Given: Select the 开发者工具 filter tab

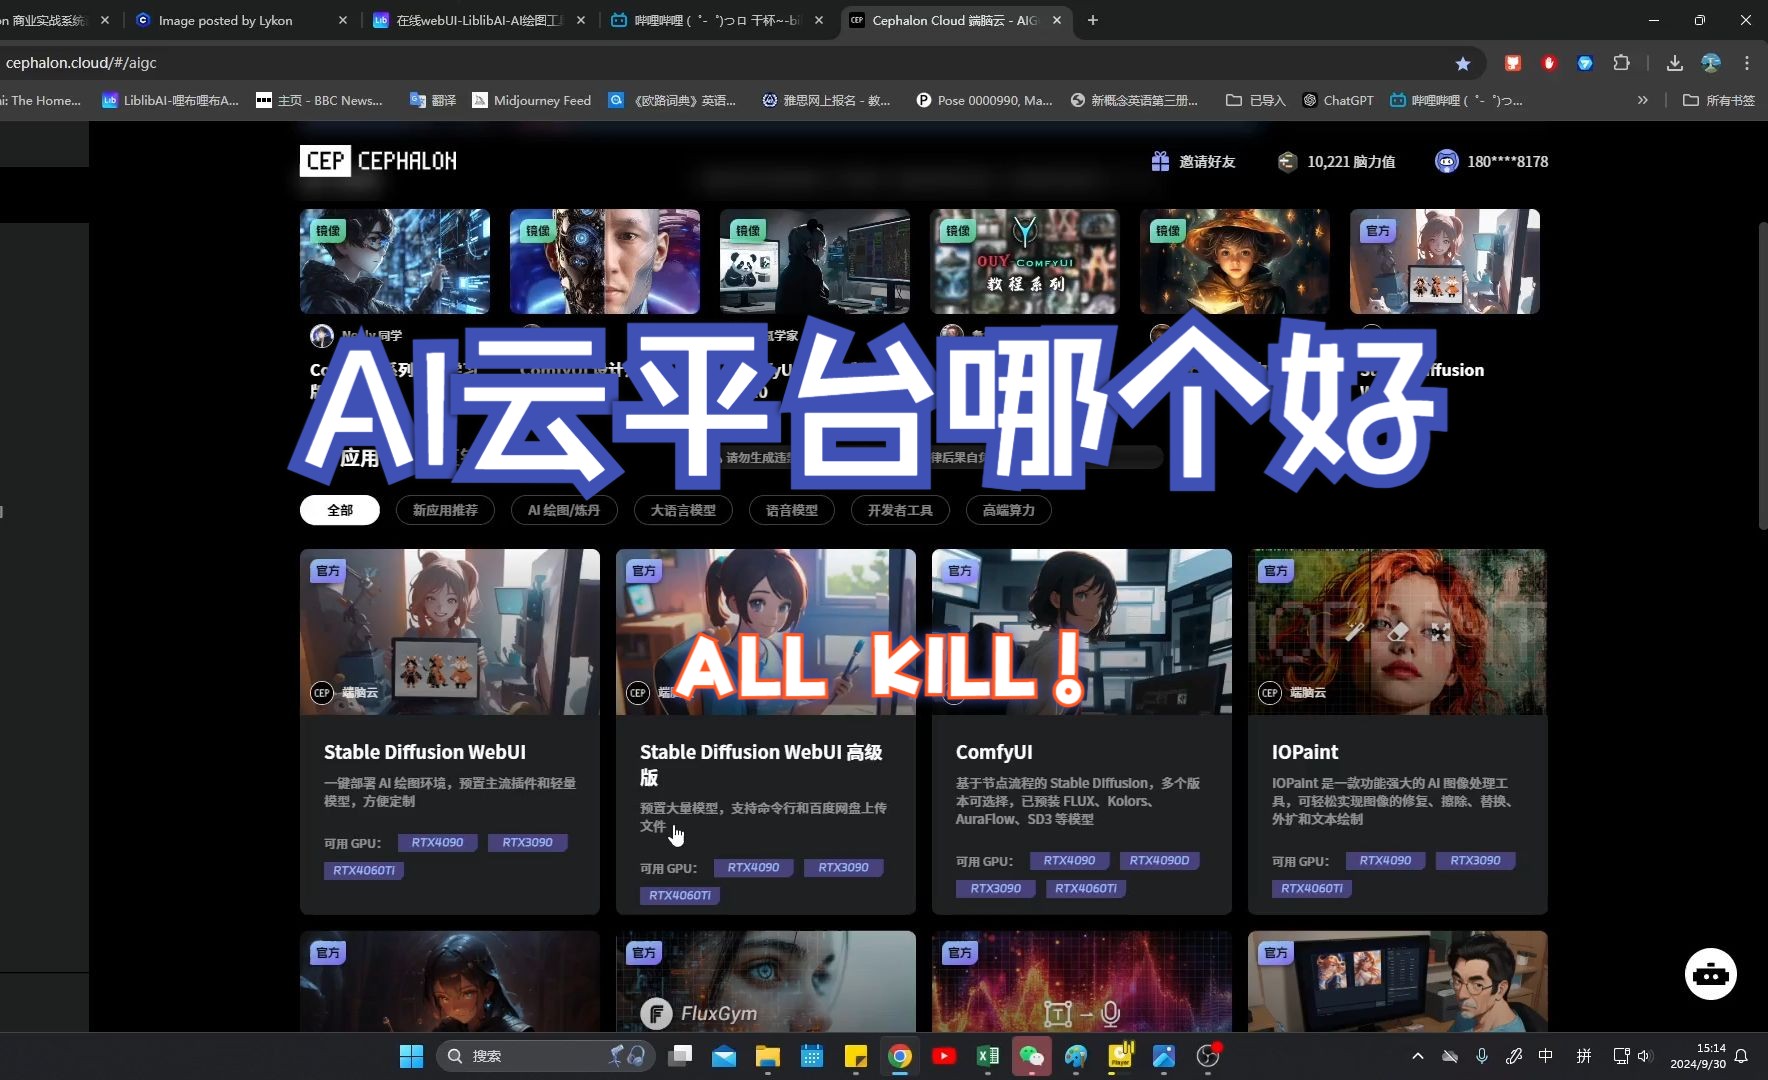Looking at the screenshot, I should tap(900, 510).
